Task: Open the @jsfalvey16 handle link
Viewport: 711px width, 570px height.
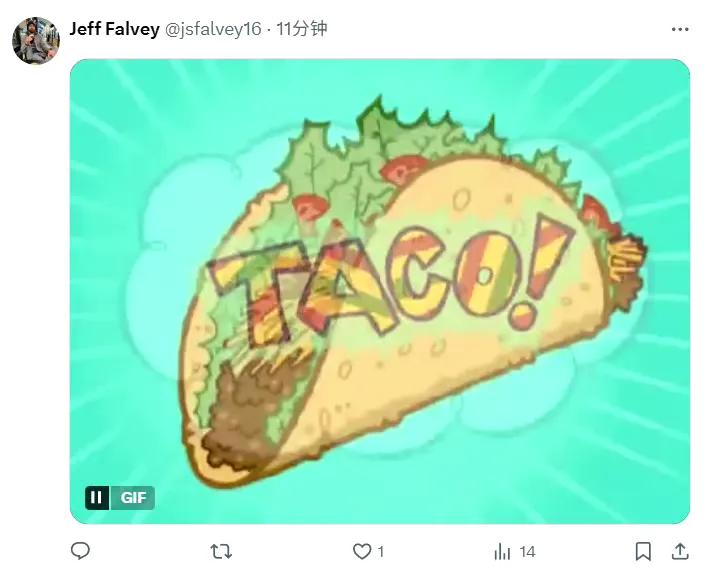Action: point(213,29)
